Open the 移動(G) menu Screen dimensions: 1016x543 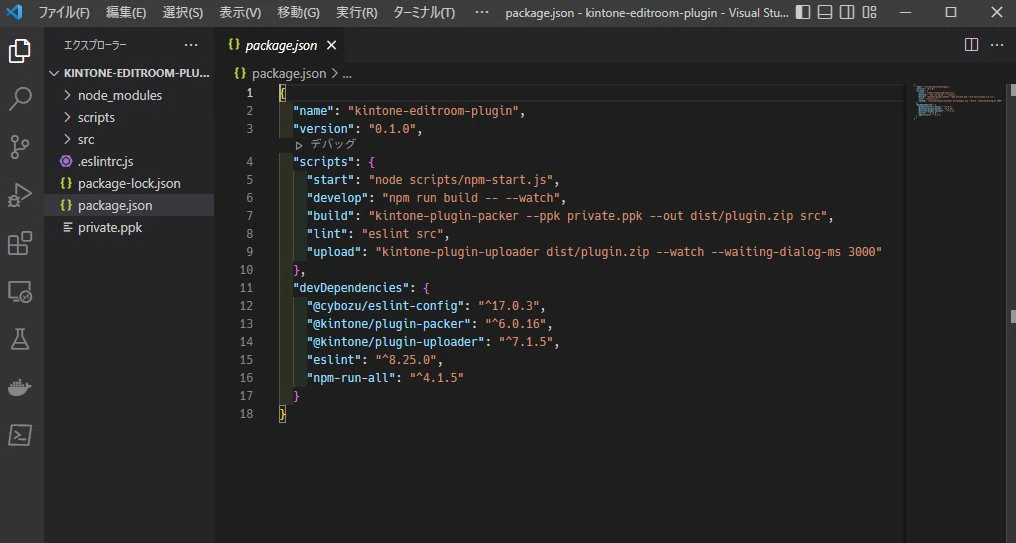298,12
